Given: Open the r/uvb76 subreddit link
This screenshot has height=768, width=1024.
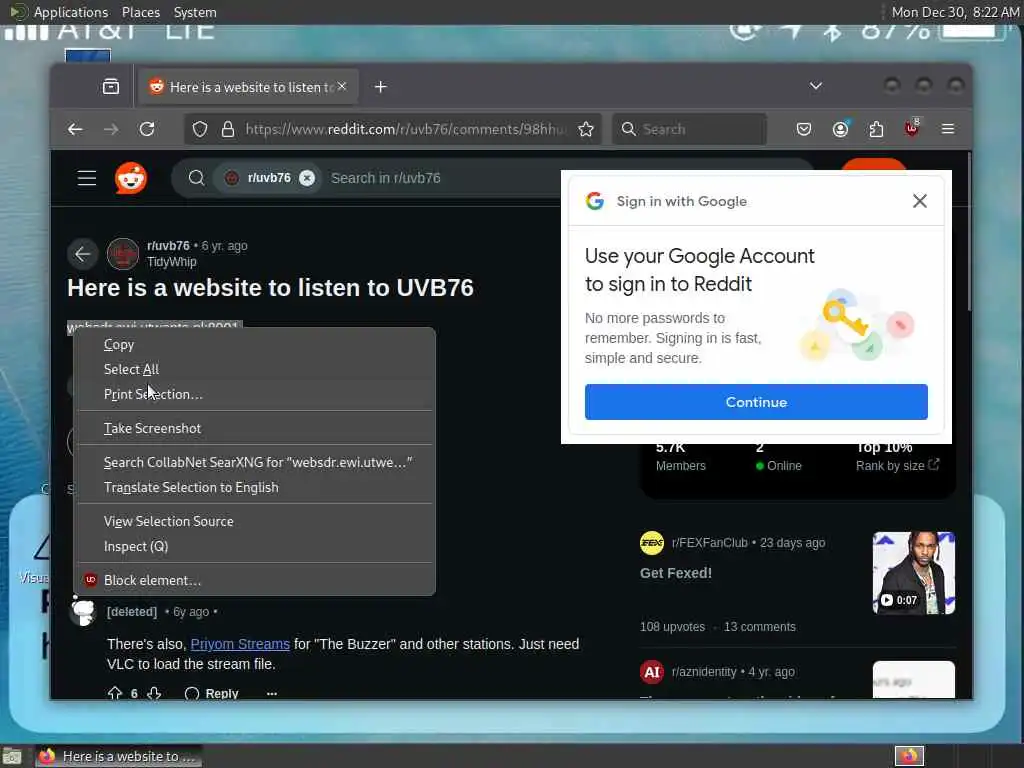Looking at the screenshot, I should coord(168,246).
